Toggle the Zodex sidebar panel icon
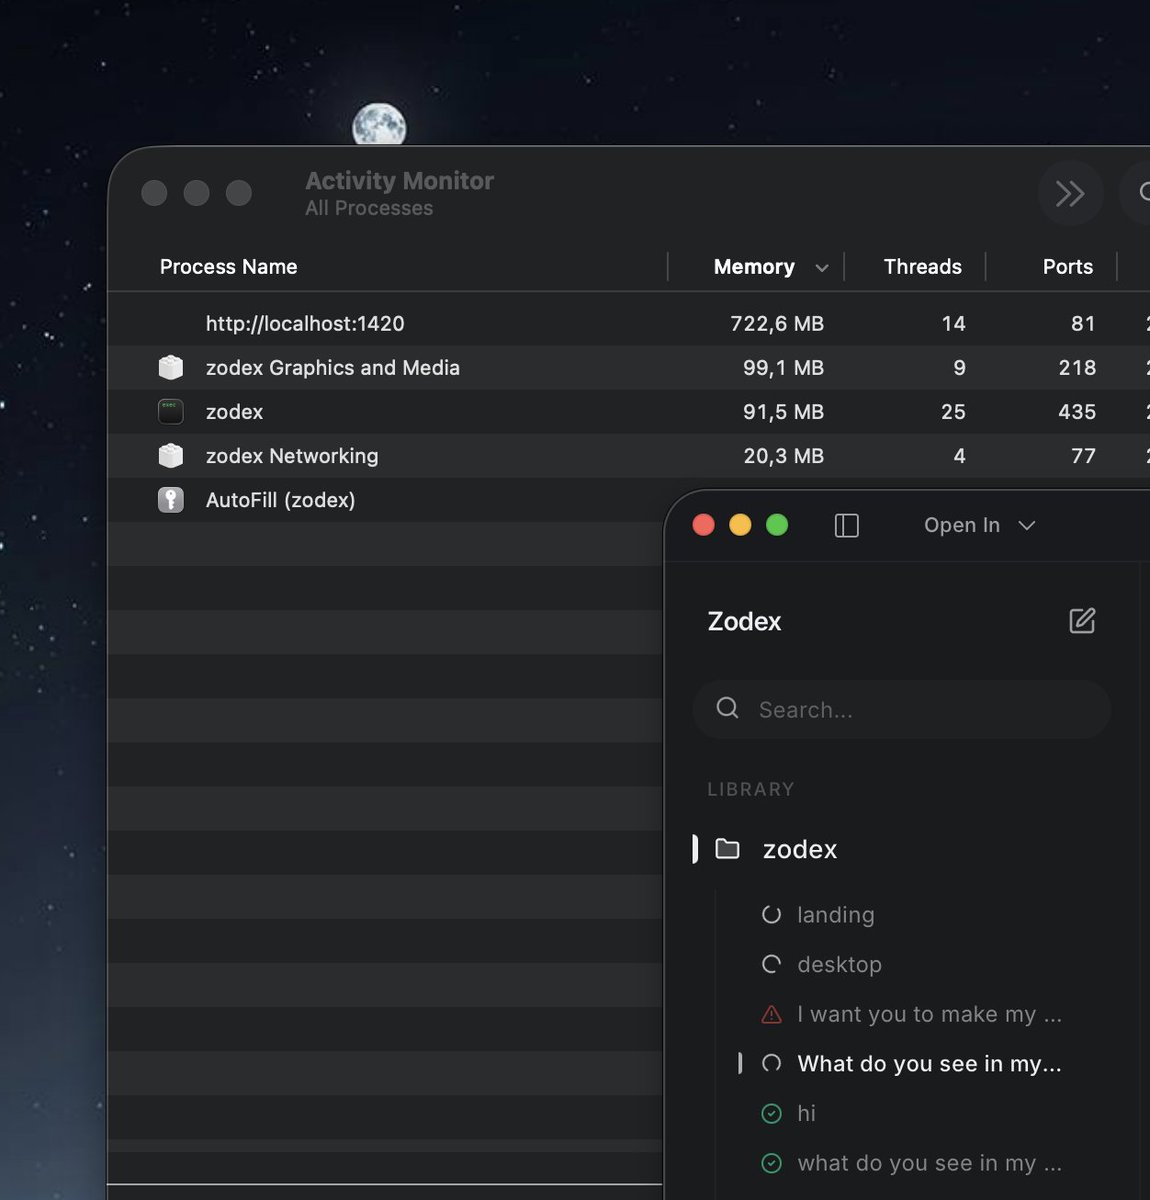The width and height of the screenshot is (1150, 1200). [x=846, y=525]
